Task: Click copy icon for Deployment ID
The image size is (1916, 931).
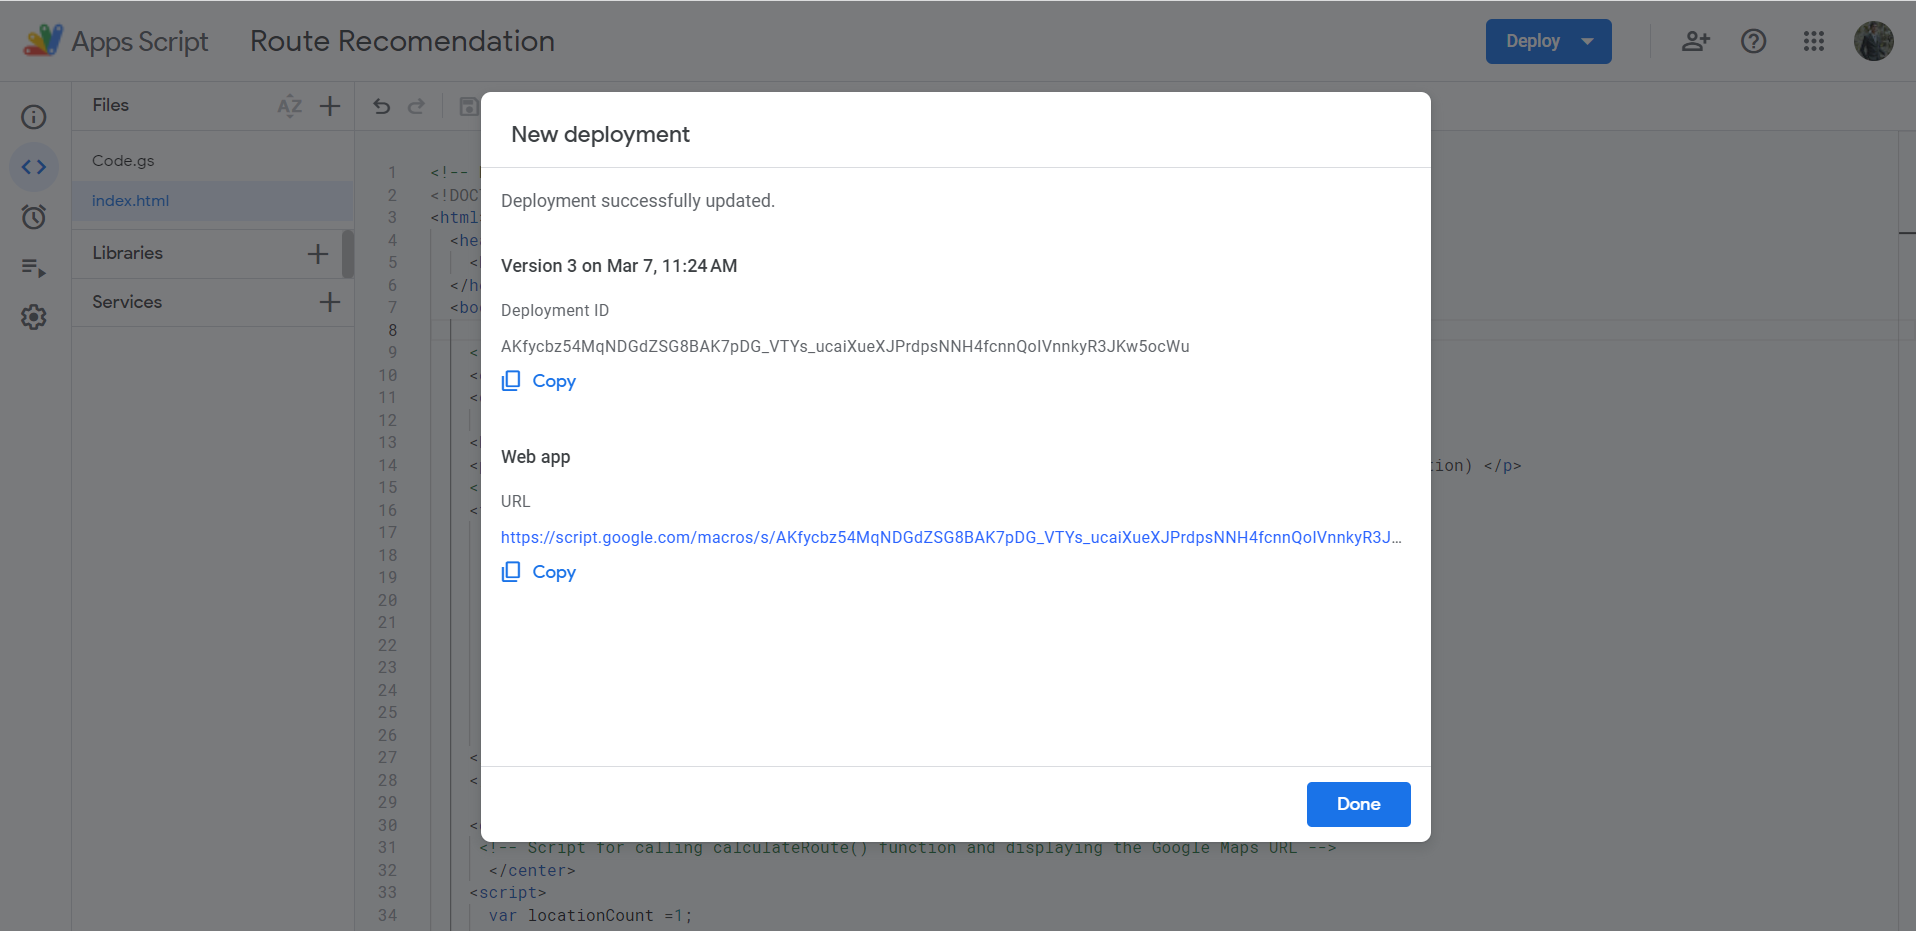Action: click(x=511, y=381)
